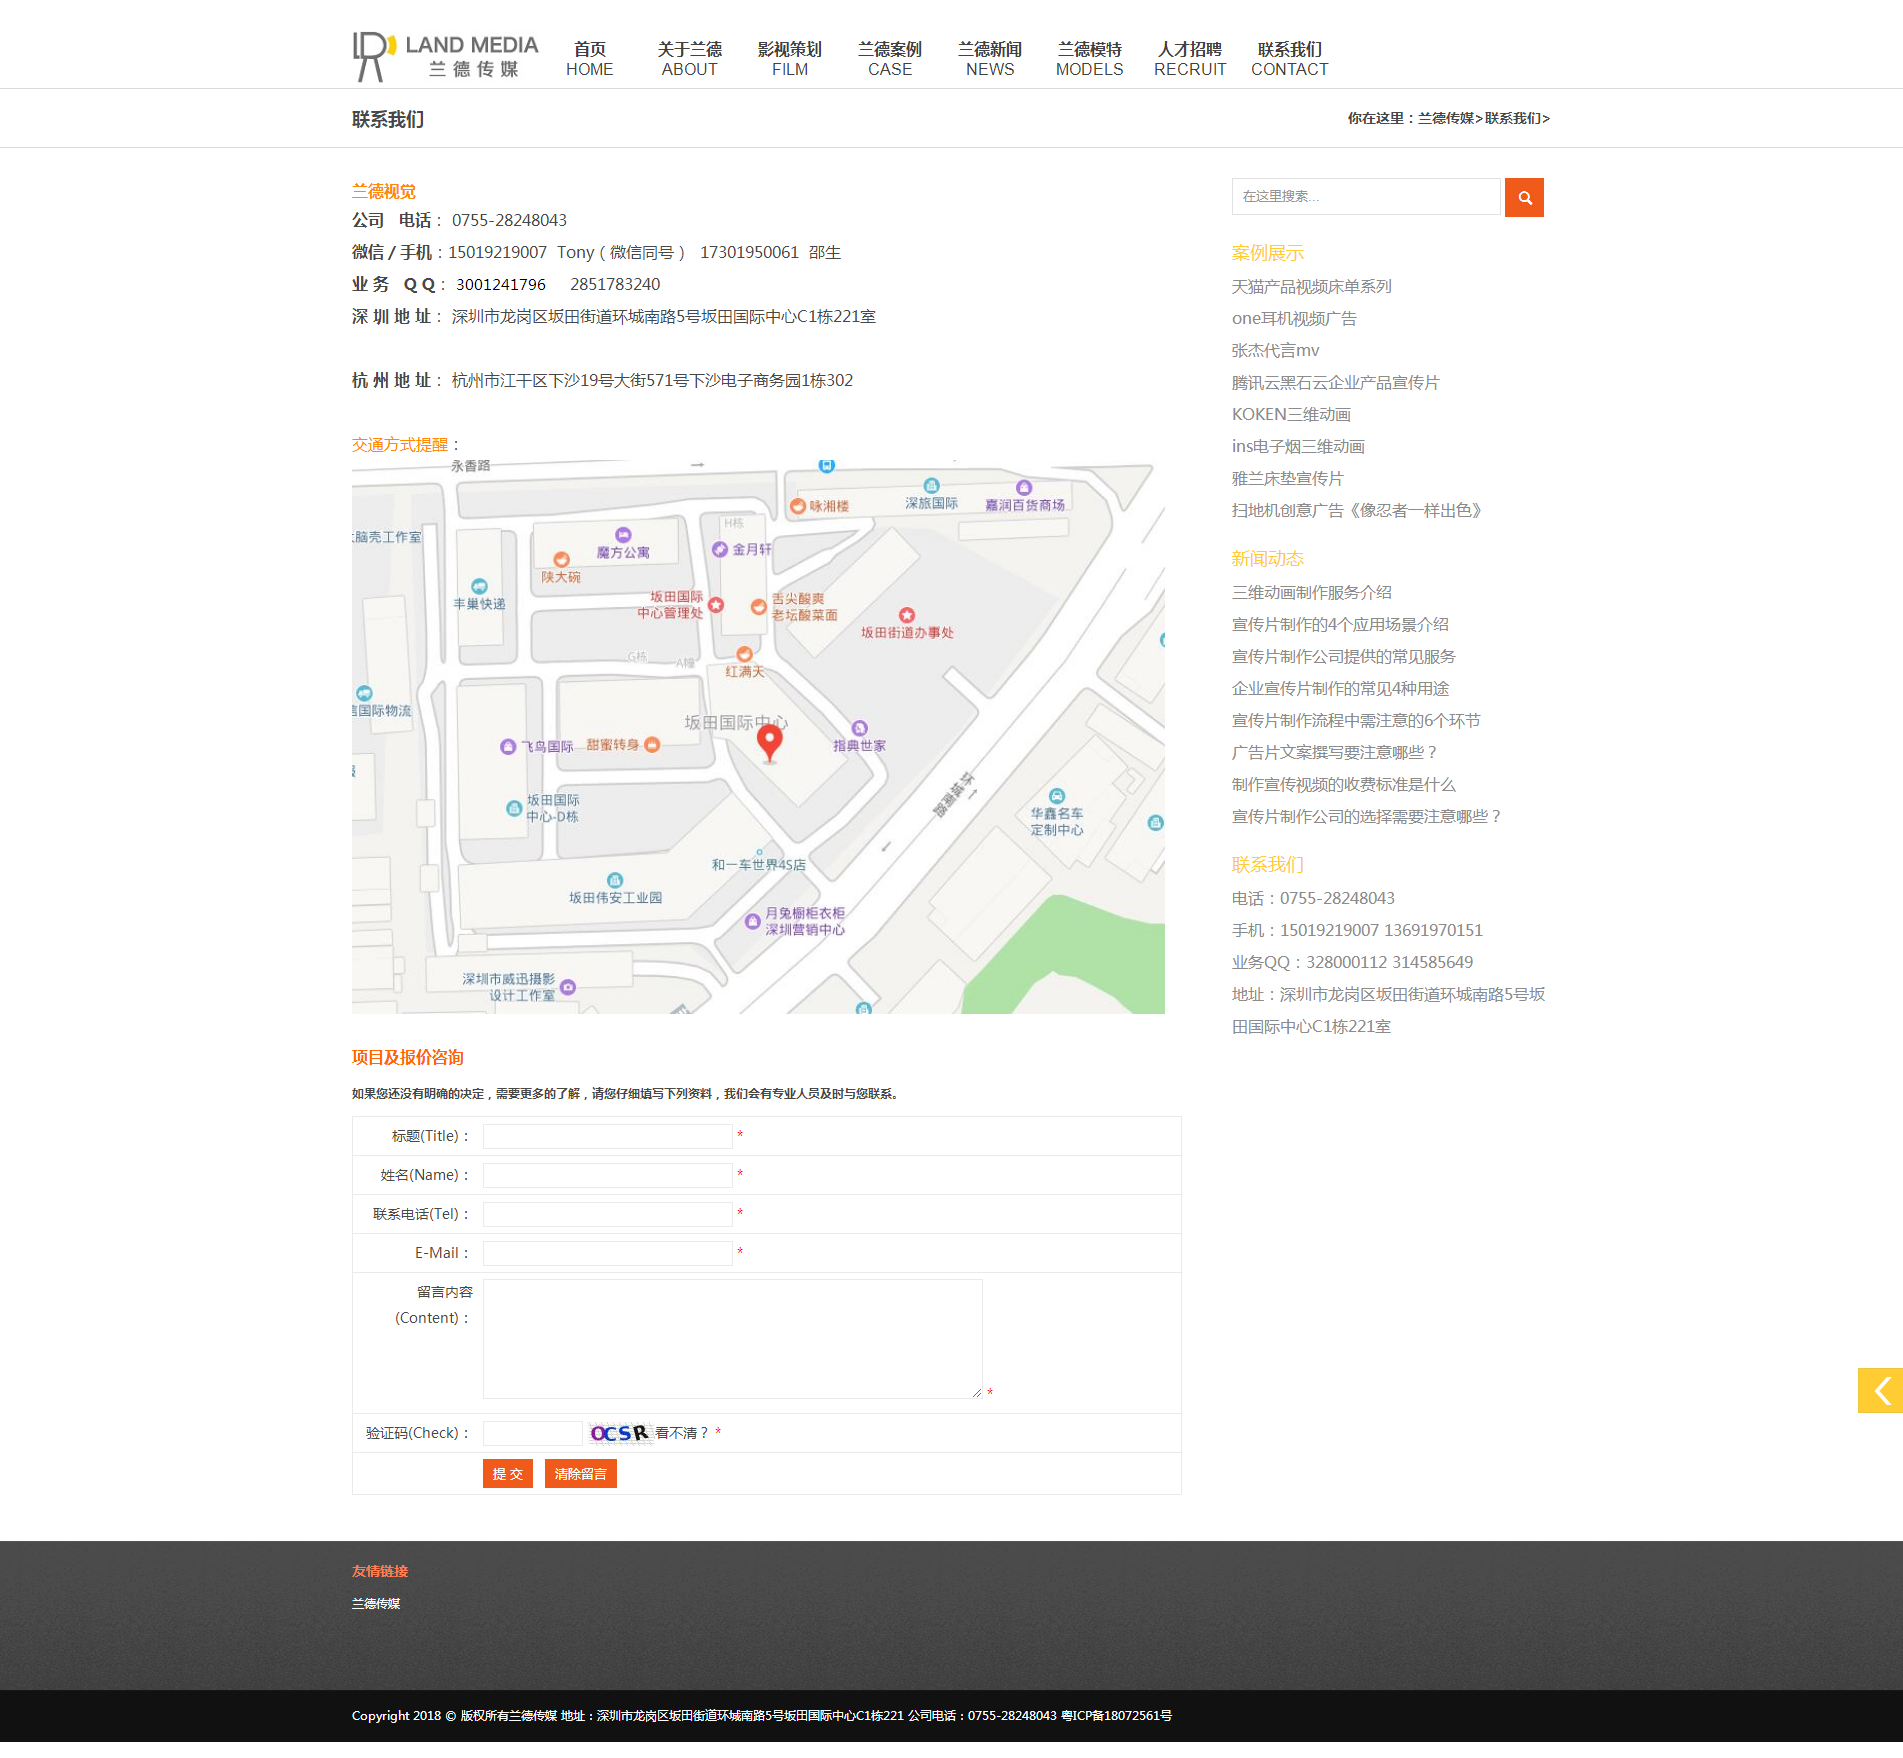Click the red location pin on map
Viewport: 1903px width, 1758px height.
(769, 743)
